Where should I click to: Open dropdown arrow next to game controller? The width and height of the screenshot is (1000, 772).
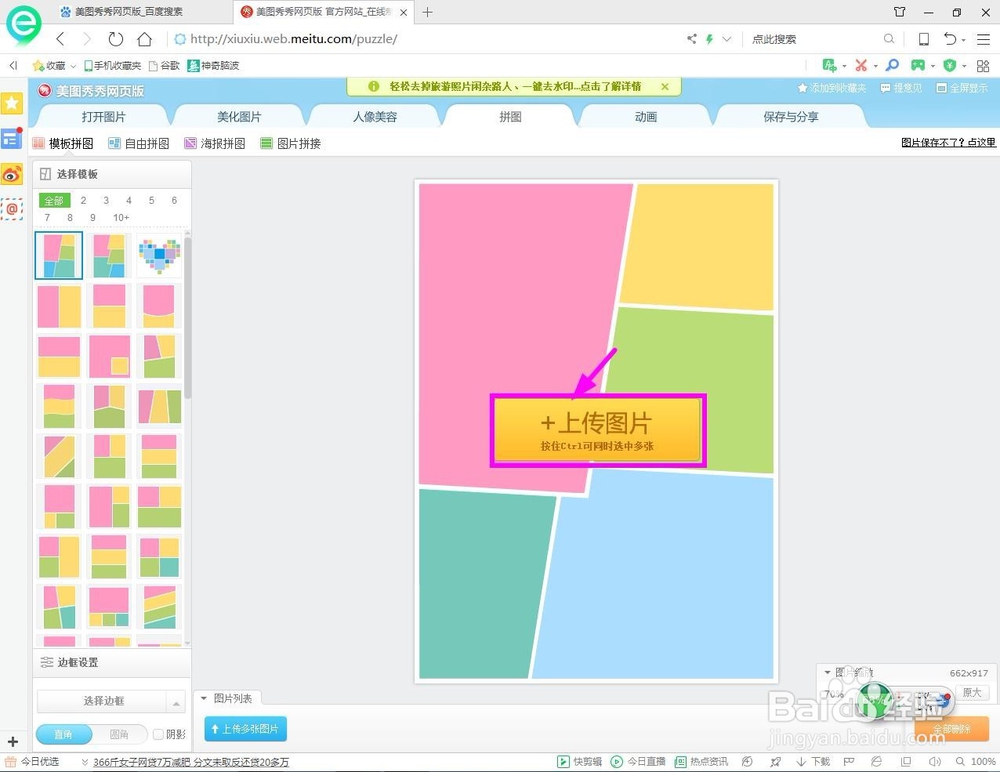(932, 66)
